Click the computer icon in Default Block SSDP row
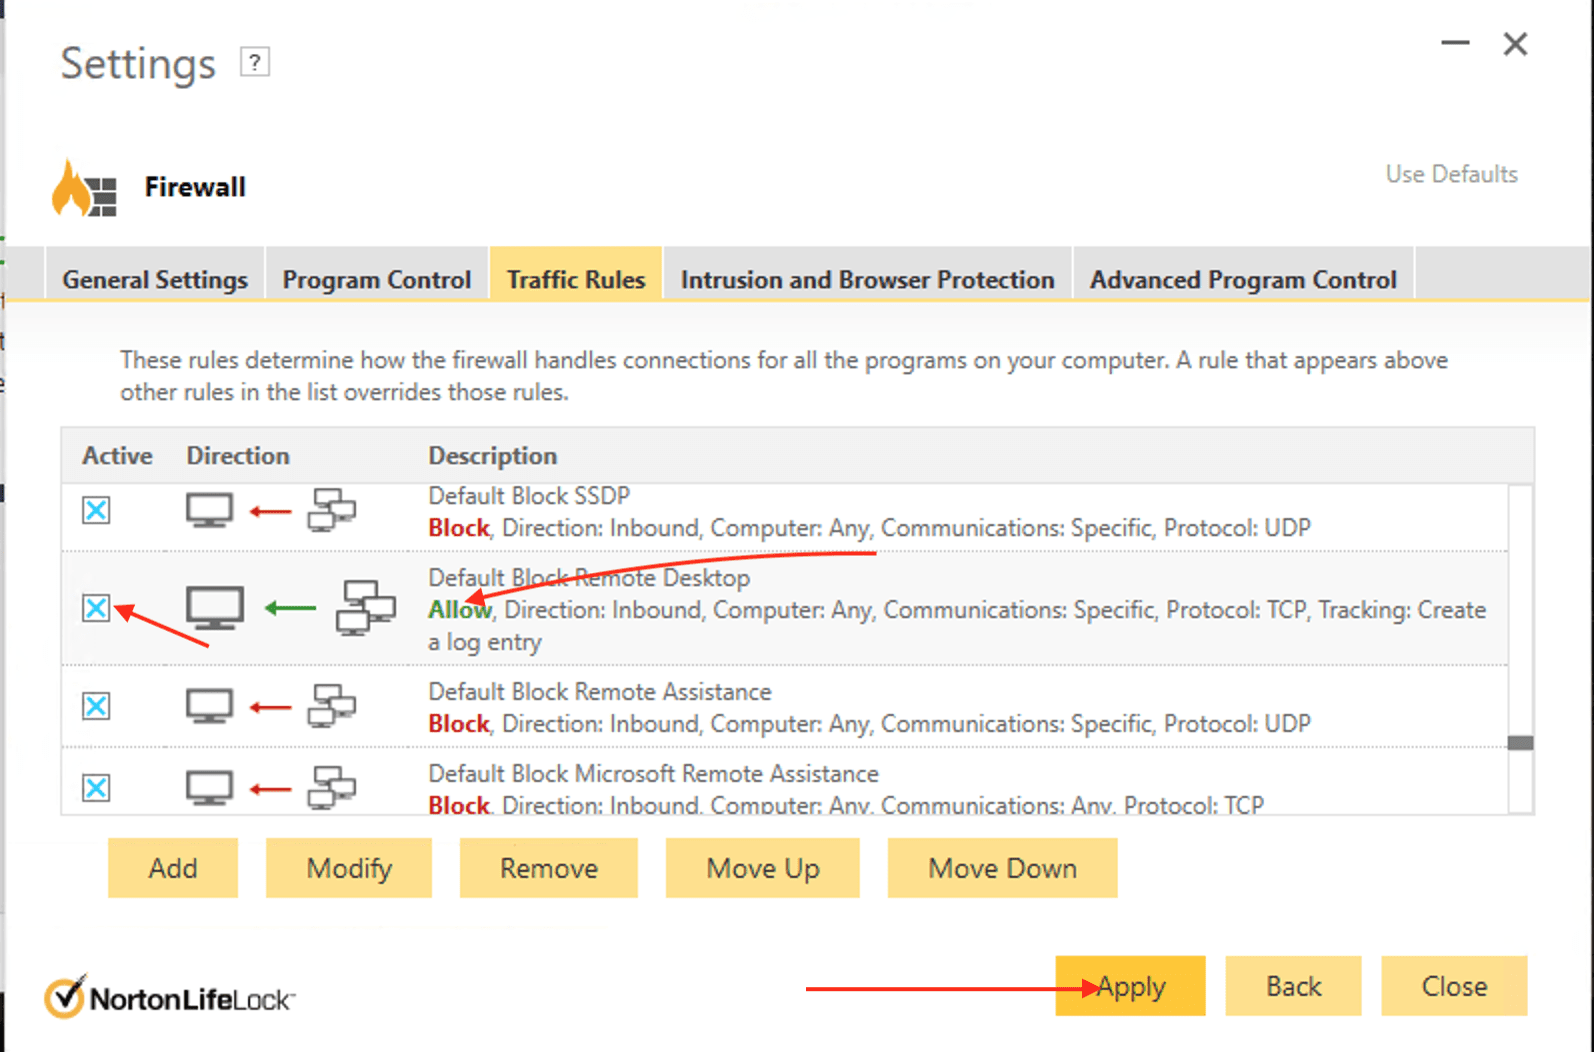This screenshot has height=1052, width=1594. [209, 510]
